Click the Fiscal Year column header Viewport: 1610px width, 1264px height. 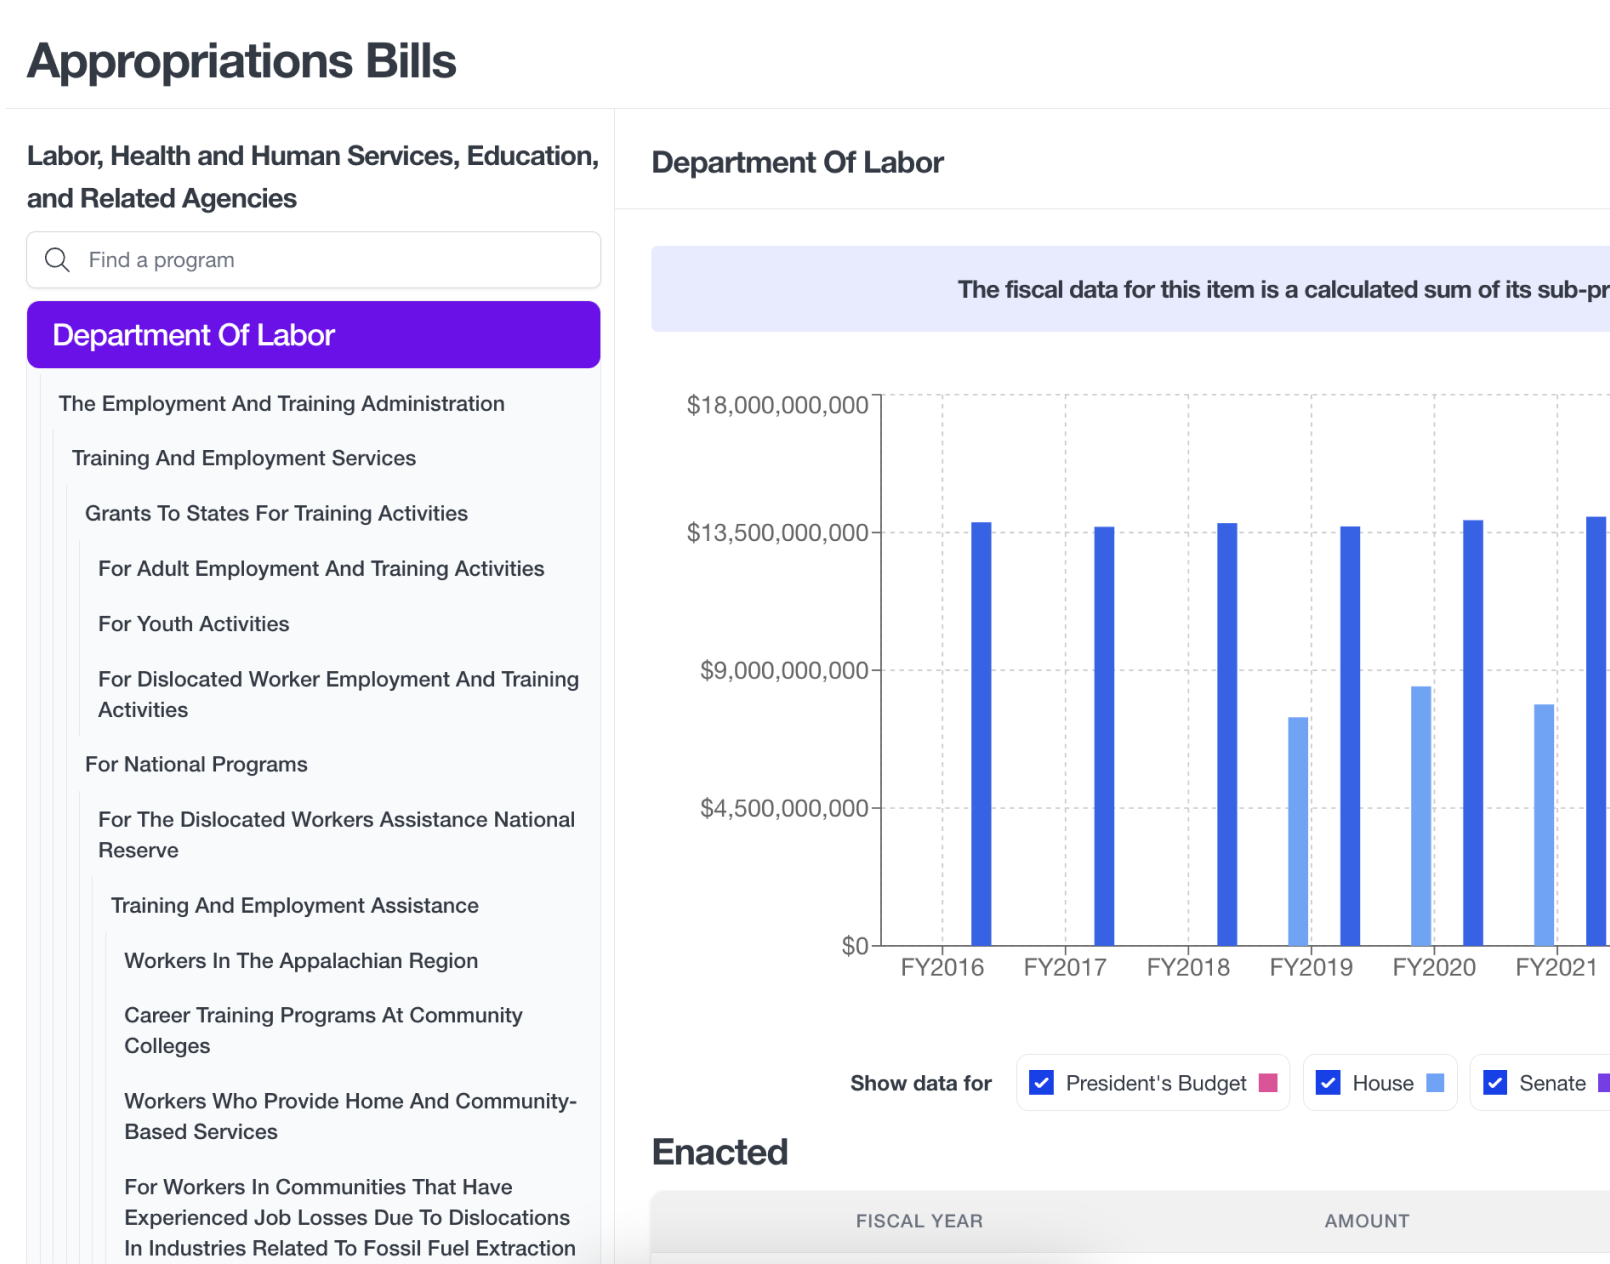point(919,1221)
